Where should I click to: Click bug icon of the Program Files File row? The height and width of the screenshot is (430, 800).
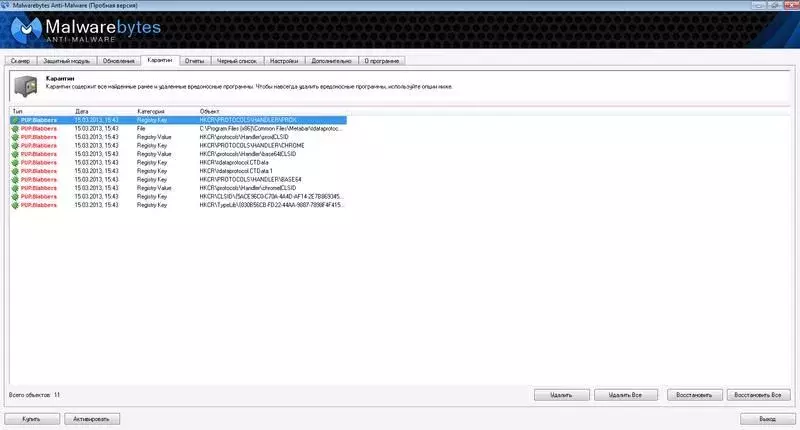(15, 129)
